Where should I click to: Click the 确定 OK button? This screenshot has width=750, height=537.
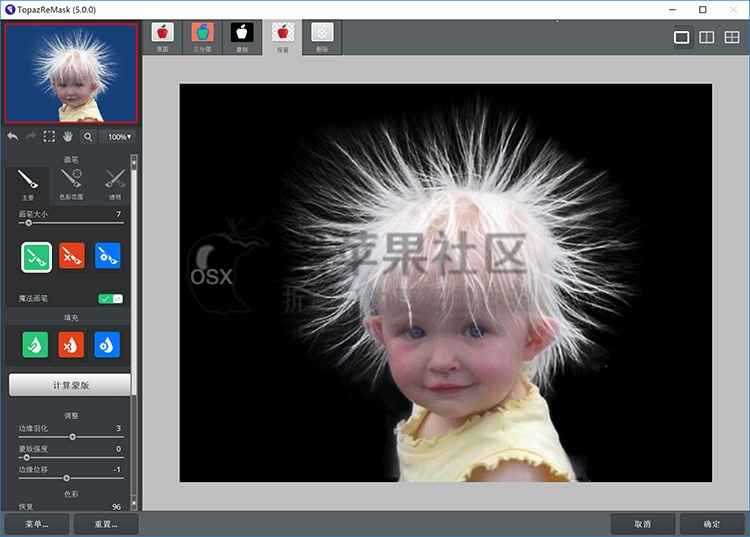click(x=712, y=524)
